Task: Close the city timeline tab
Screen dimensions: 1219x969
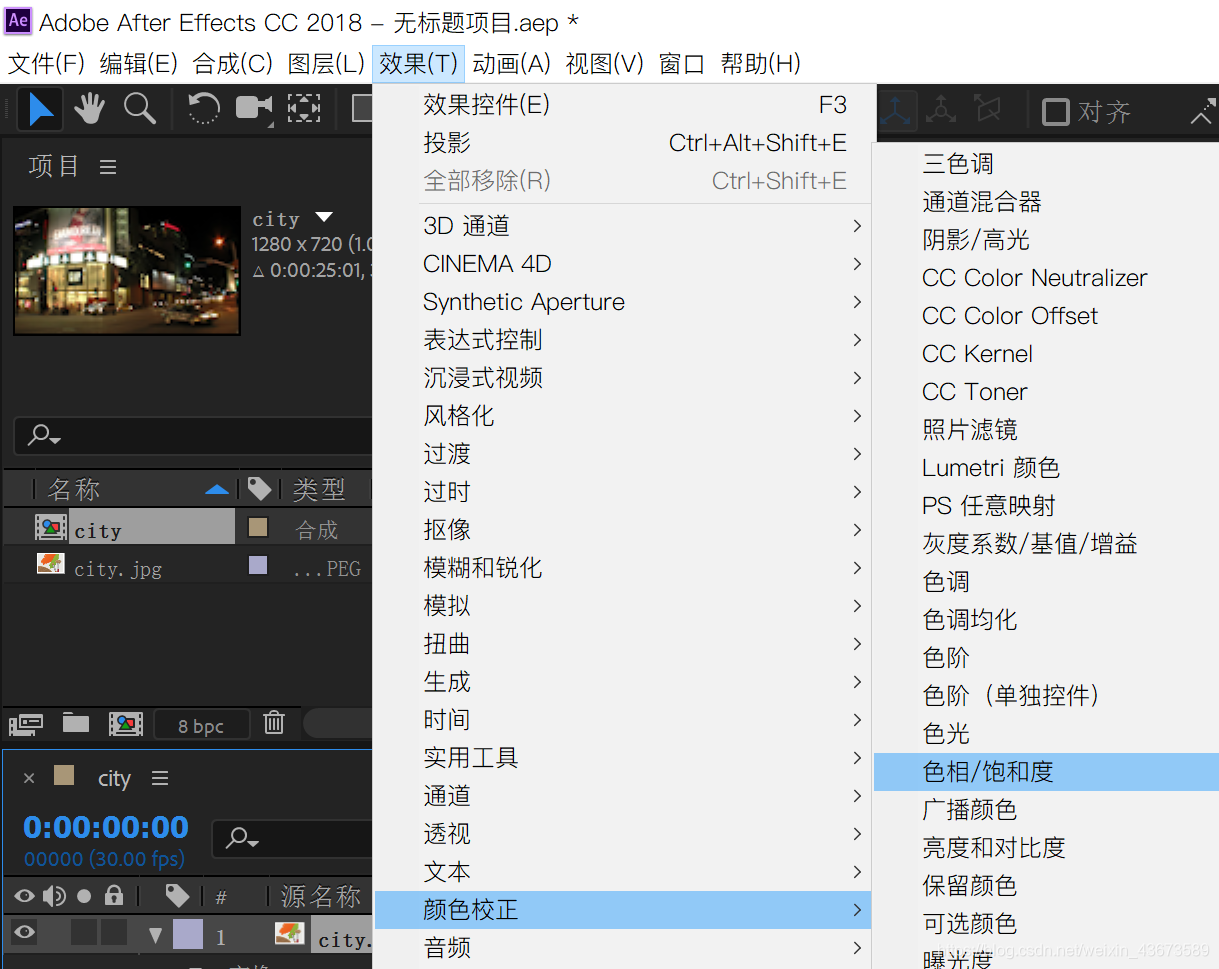Action: [29, 778]
